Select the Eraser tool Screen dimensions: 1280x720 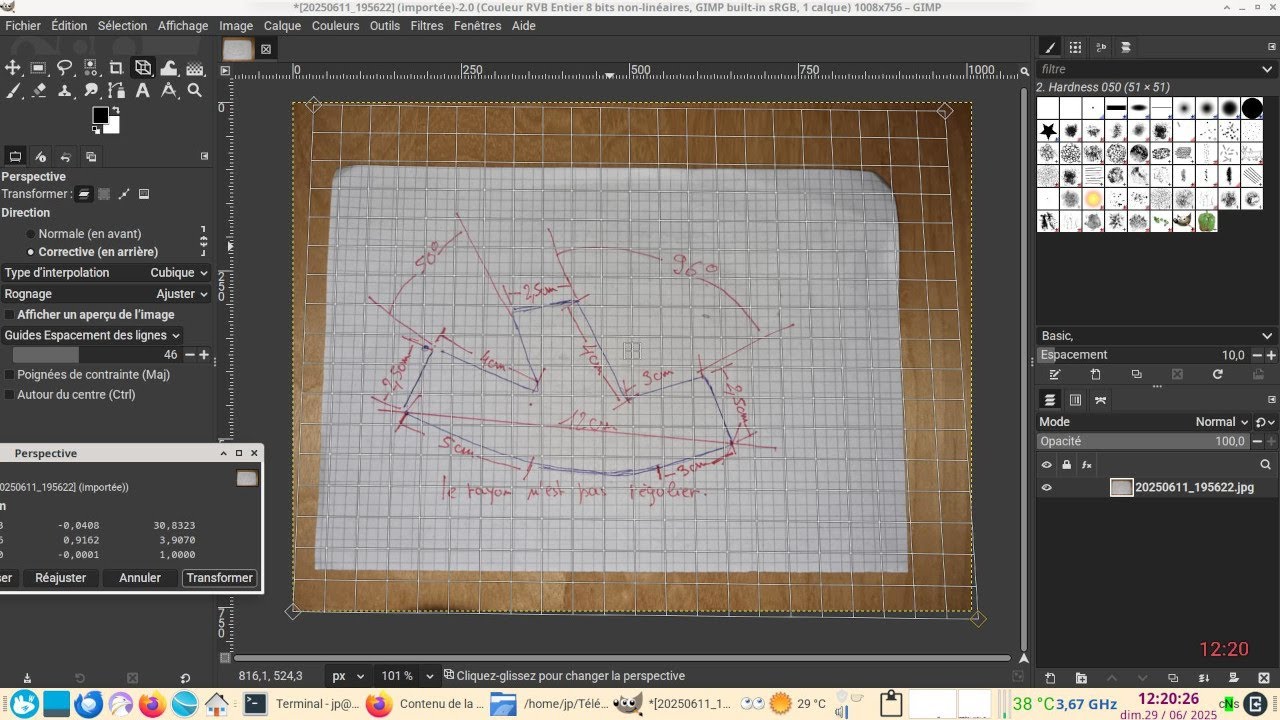pyautogui.click(x=39, y=90)
